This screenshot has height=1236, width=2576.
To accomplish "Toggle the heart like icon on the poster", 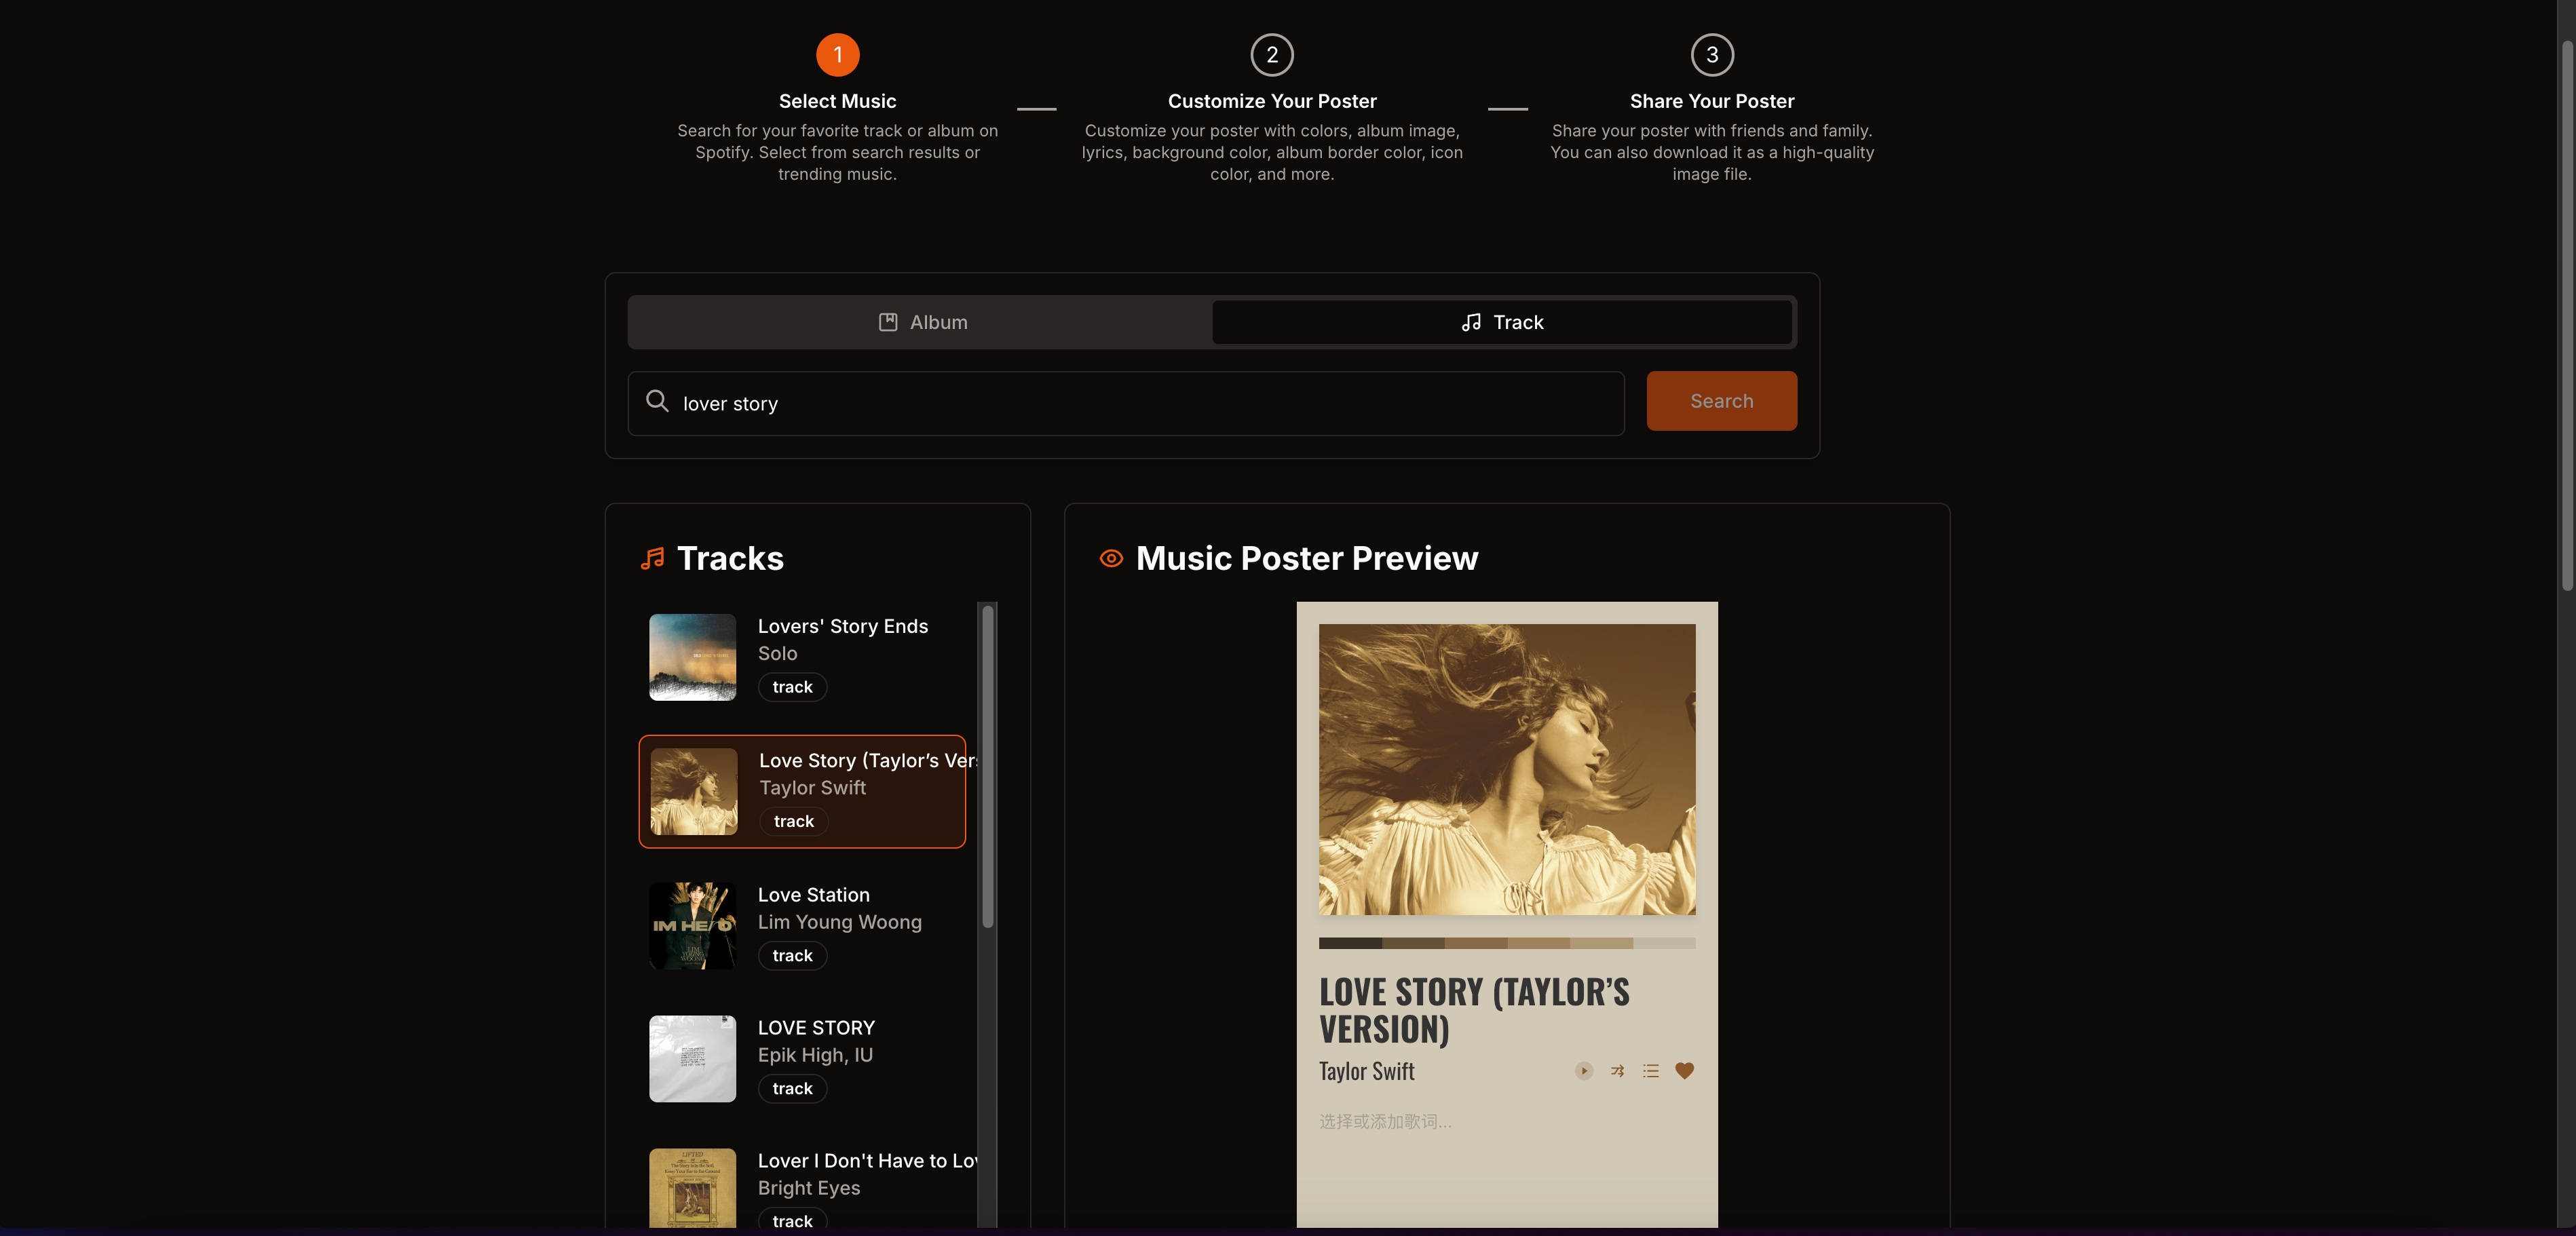I will coord(1685,1071).
